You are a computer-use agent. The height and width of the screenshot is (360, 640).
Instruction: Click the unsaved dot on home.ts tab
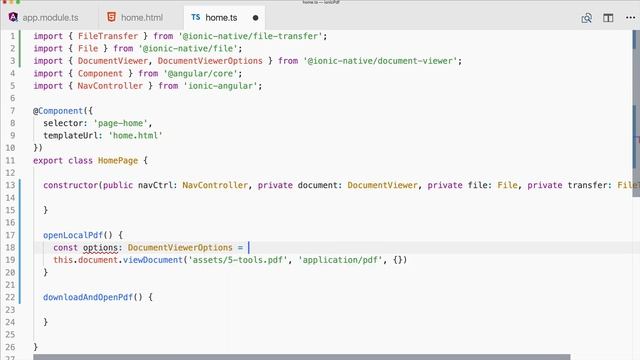point(256,18)
